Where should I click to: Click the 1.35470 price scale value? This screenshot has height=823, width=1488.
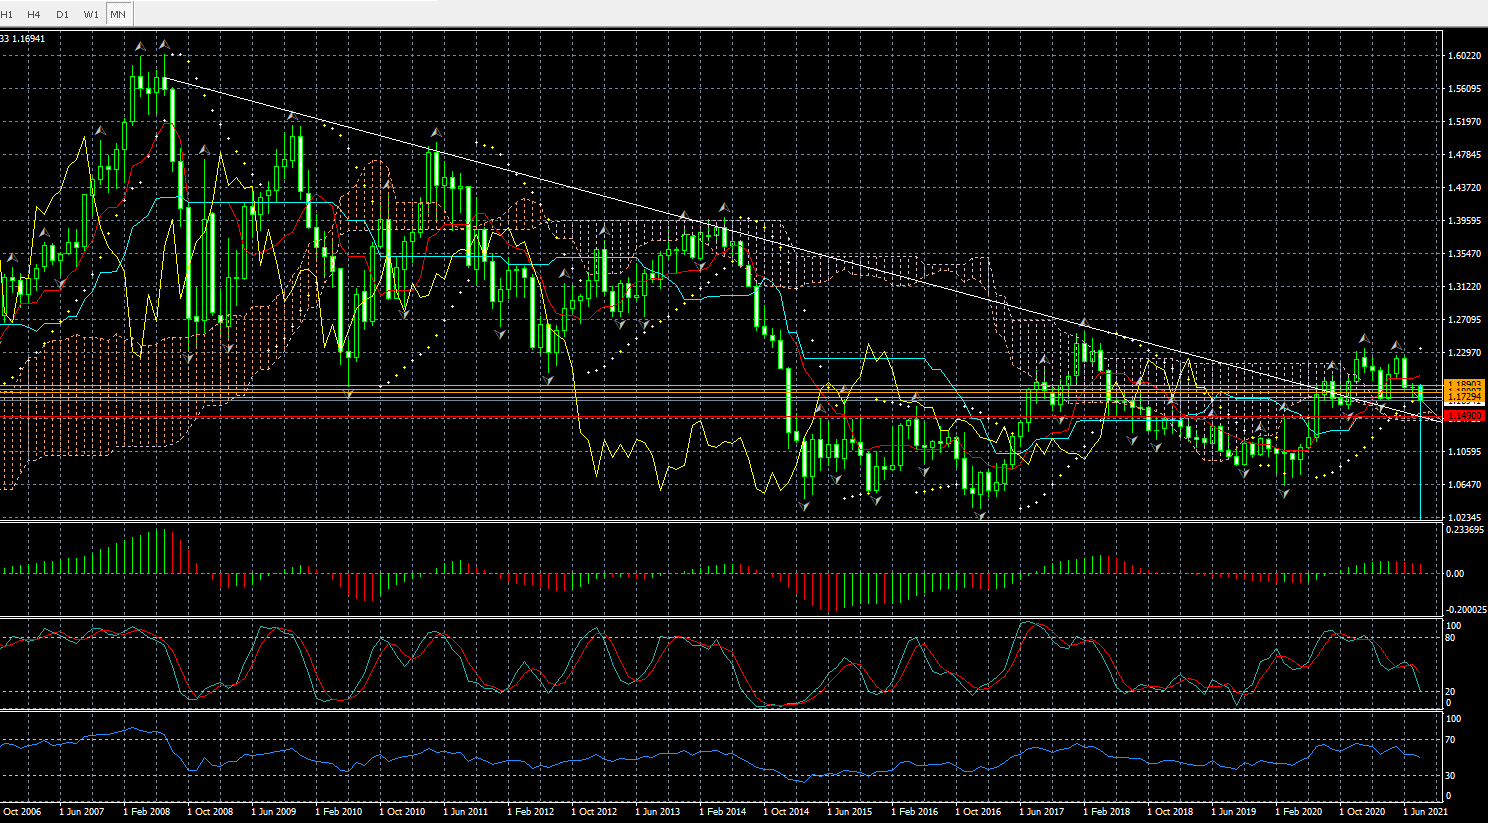tap(1464, 254)
